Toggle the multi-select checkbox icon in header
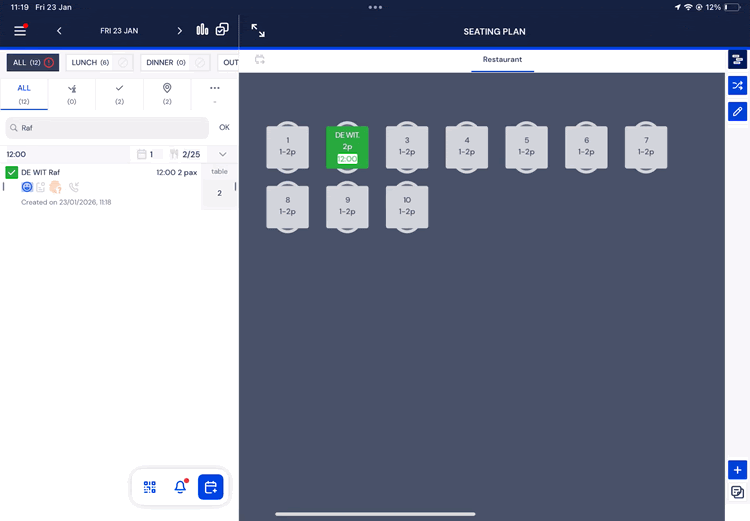Screen dimensions: 750x521 pyautogui.click(x=222, y=30)
